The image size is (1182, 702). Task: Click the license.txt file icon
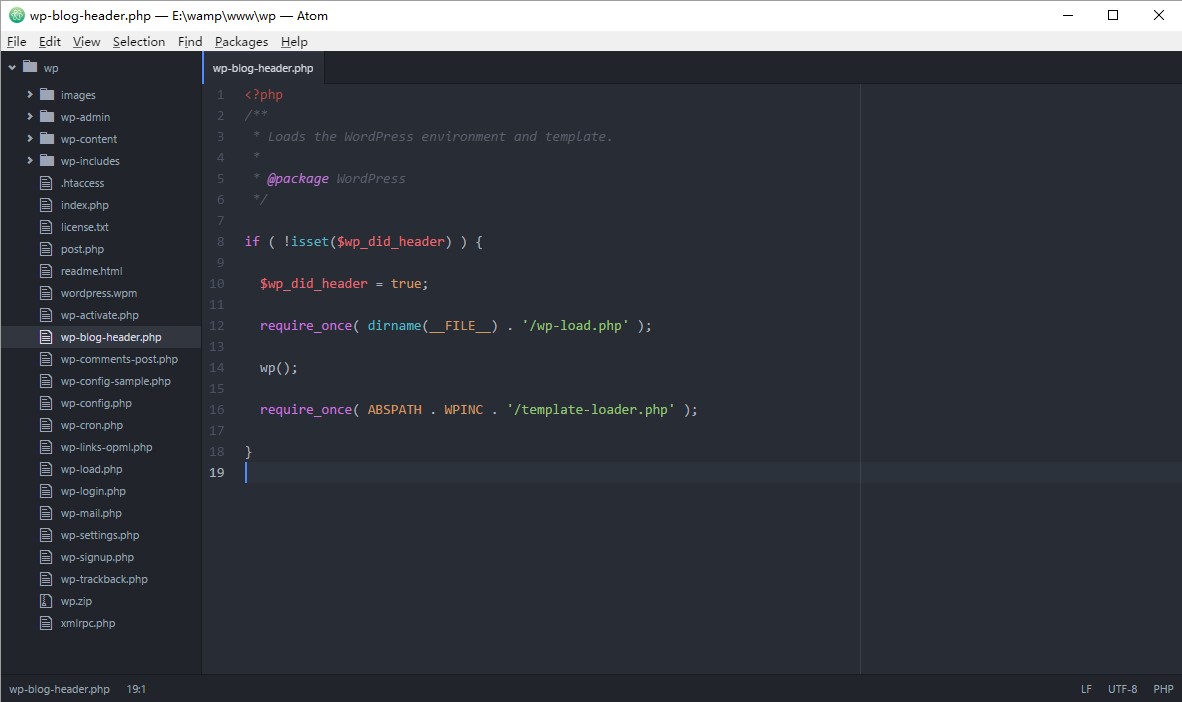point(45,227)
